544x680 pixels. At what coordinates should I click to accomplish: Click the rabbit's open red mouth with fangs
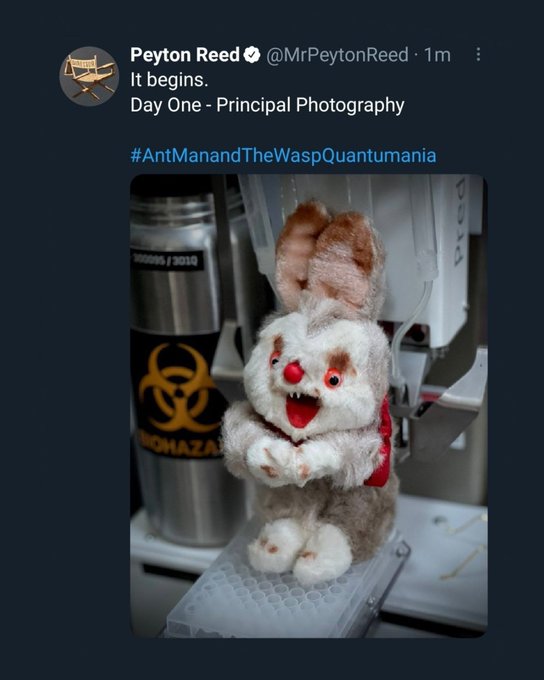point(302,408)
